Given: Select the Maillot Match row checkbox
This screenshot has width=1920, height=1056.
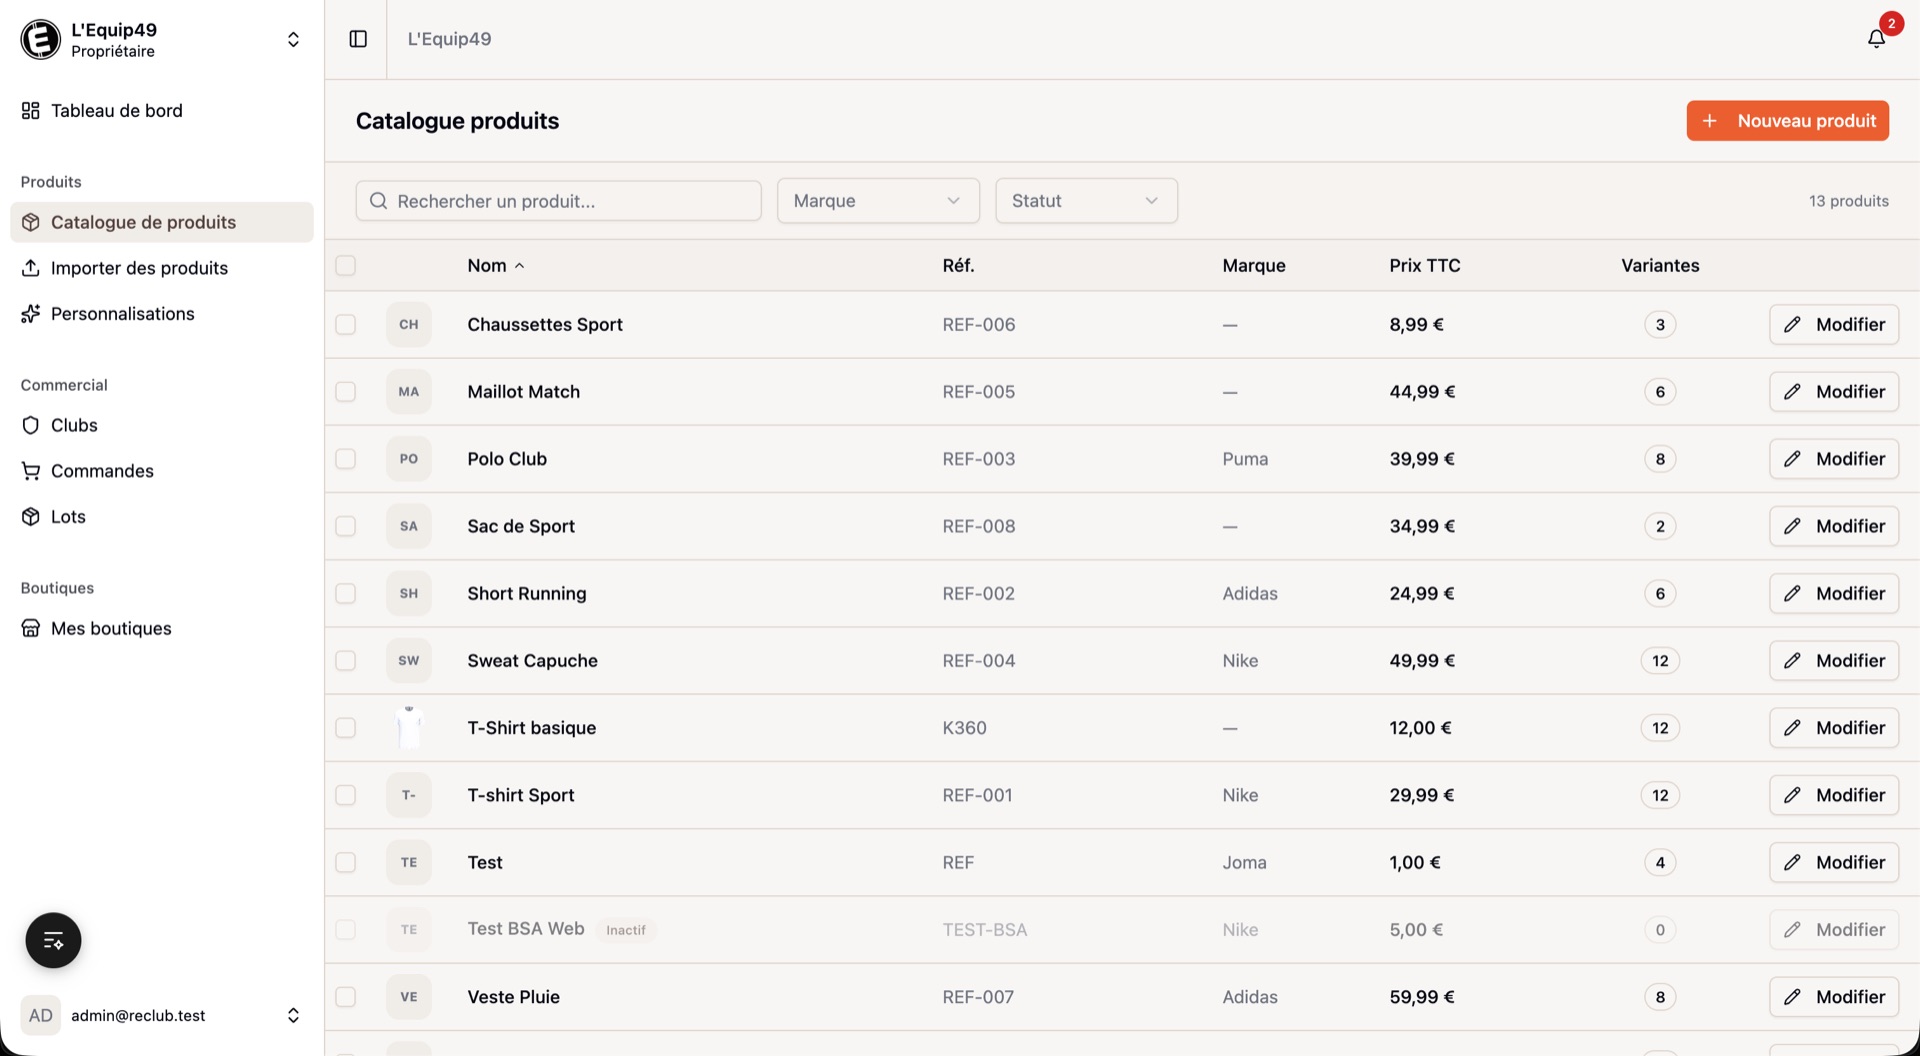Looking at the screenshot, I should tap(346, 392).
